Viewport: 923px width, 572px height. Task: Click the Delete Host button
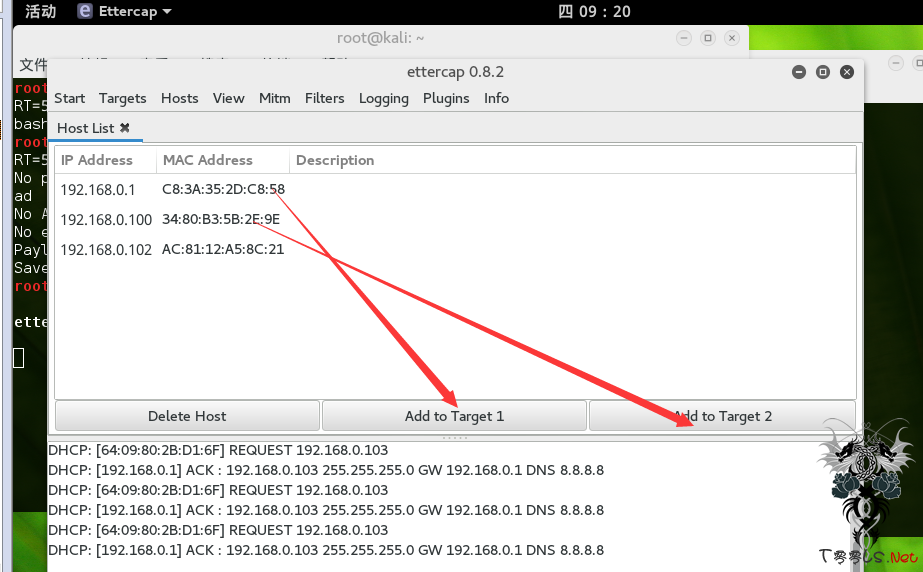tap(187, 416)
